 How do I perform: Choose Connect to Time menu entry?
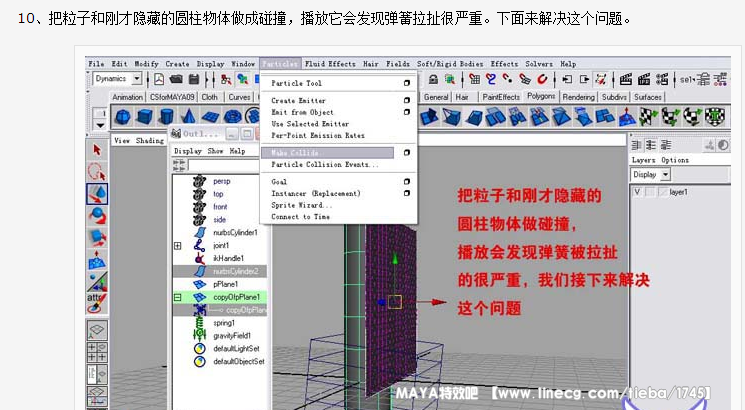(x=301, y=217)
